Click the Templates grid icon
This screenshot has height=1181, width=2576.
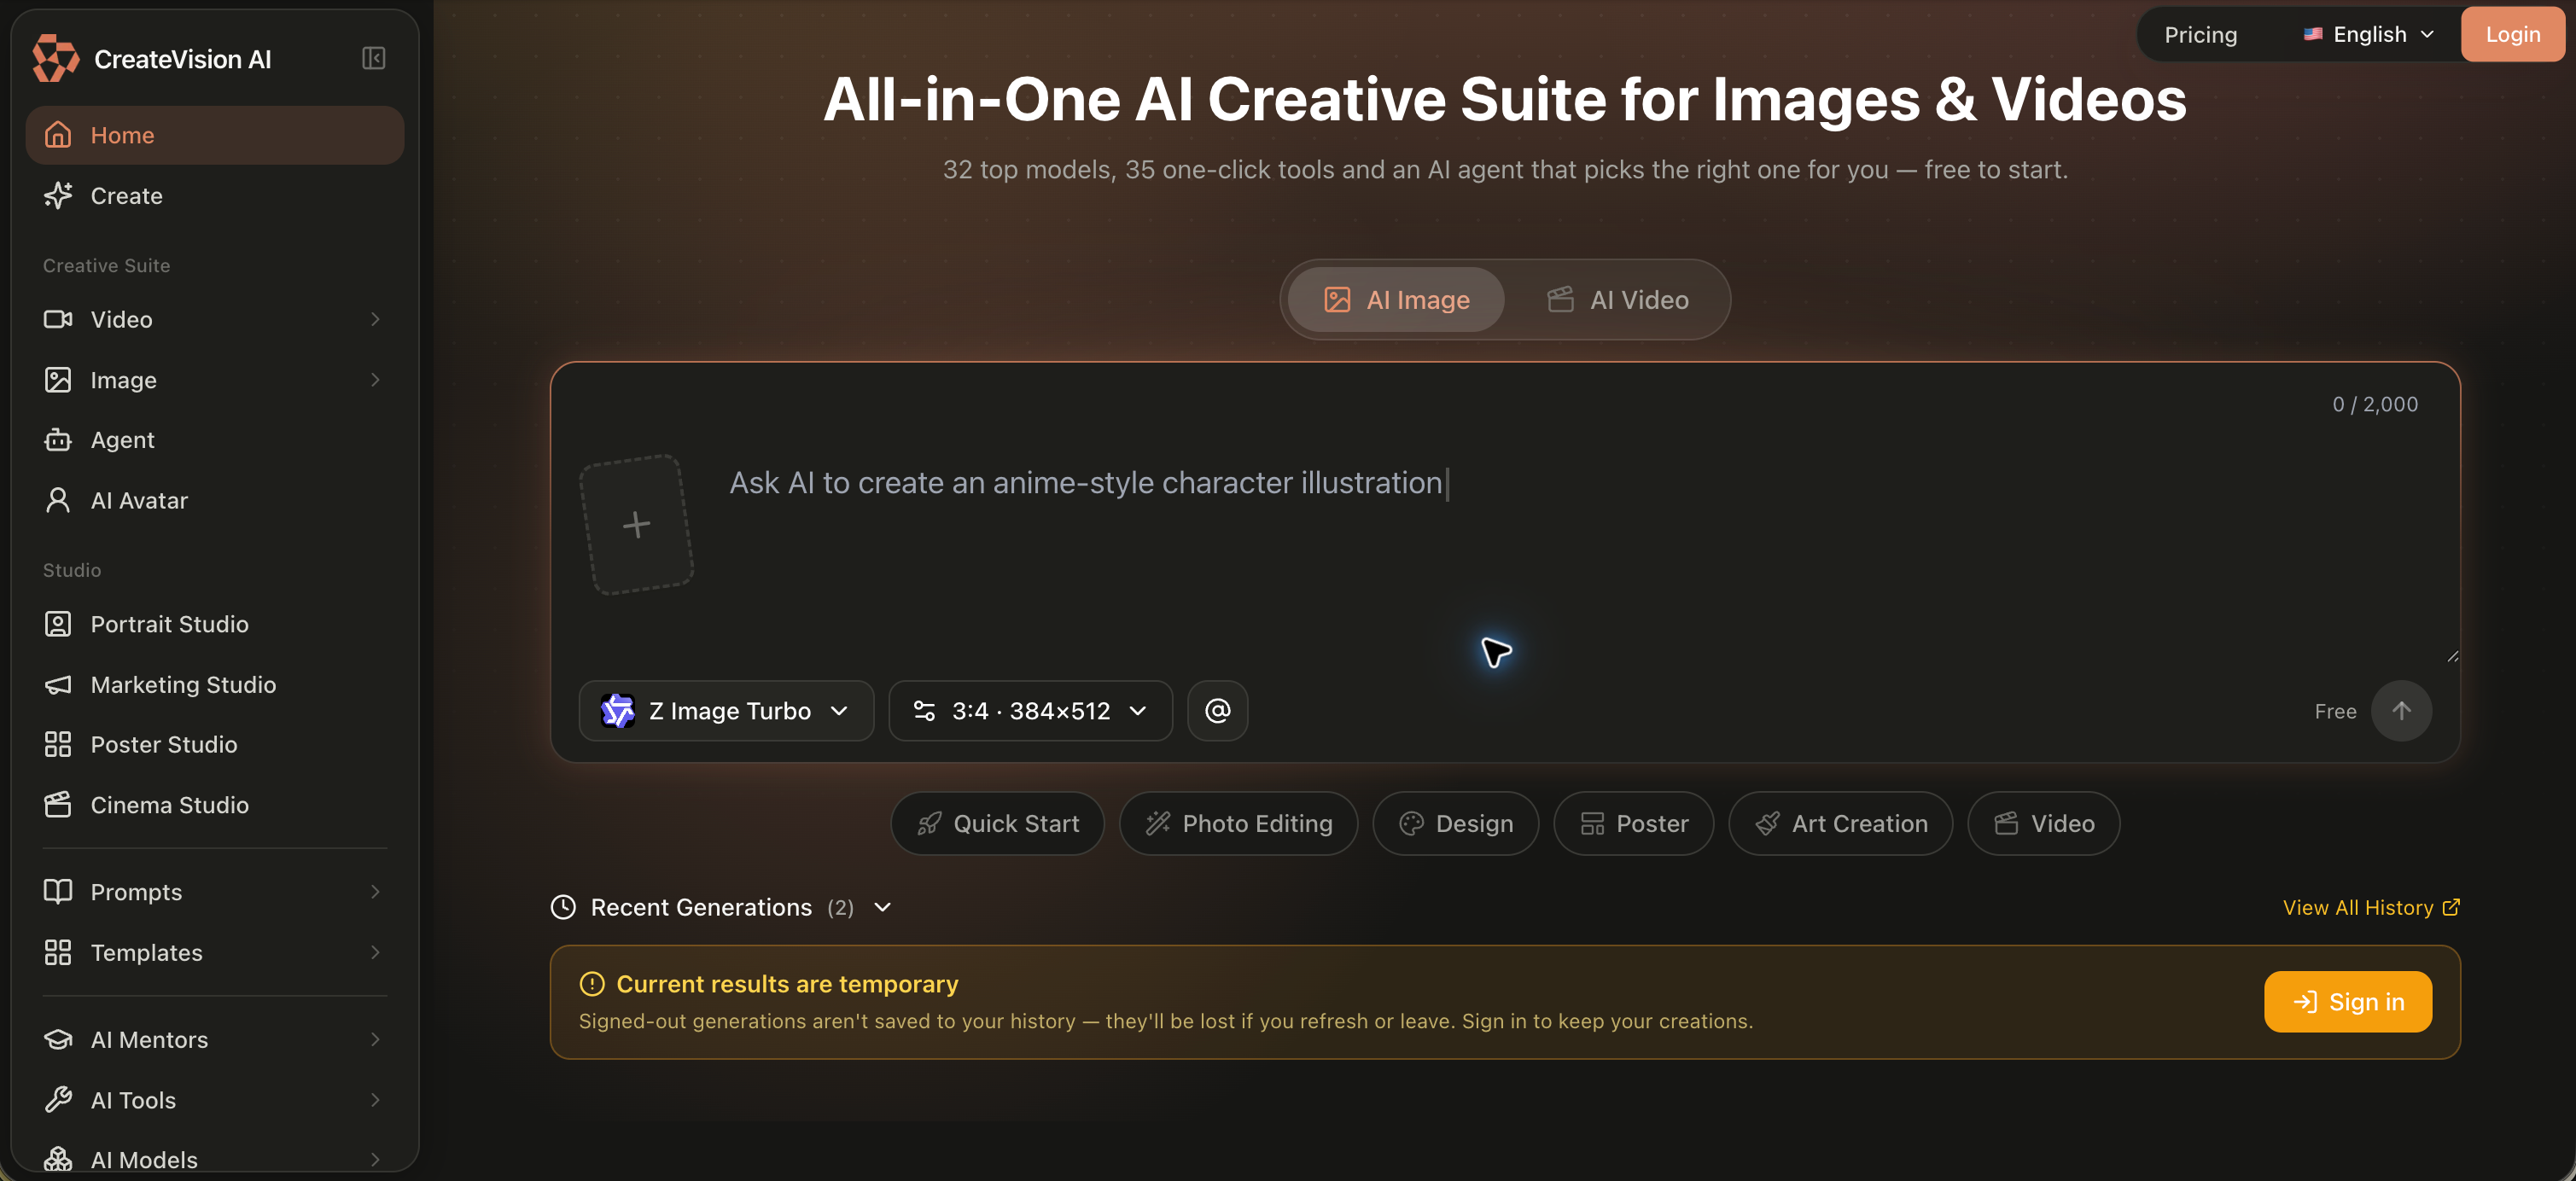tap(58, 952)
